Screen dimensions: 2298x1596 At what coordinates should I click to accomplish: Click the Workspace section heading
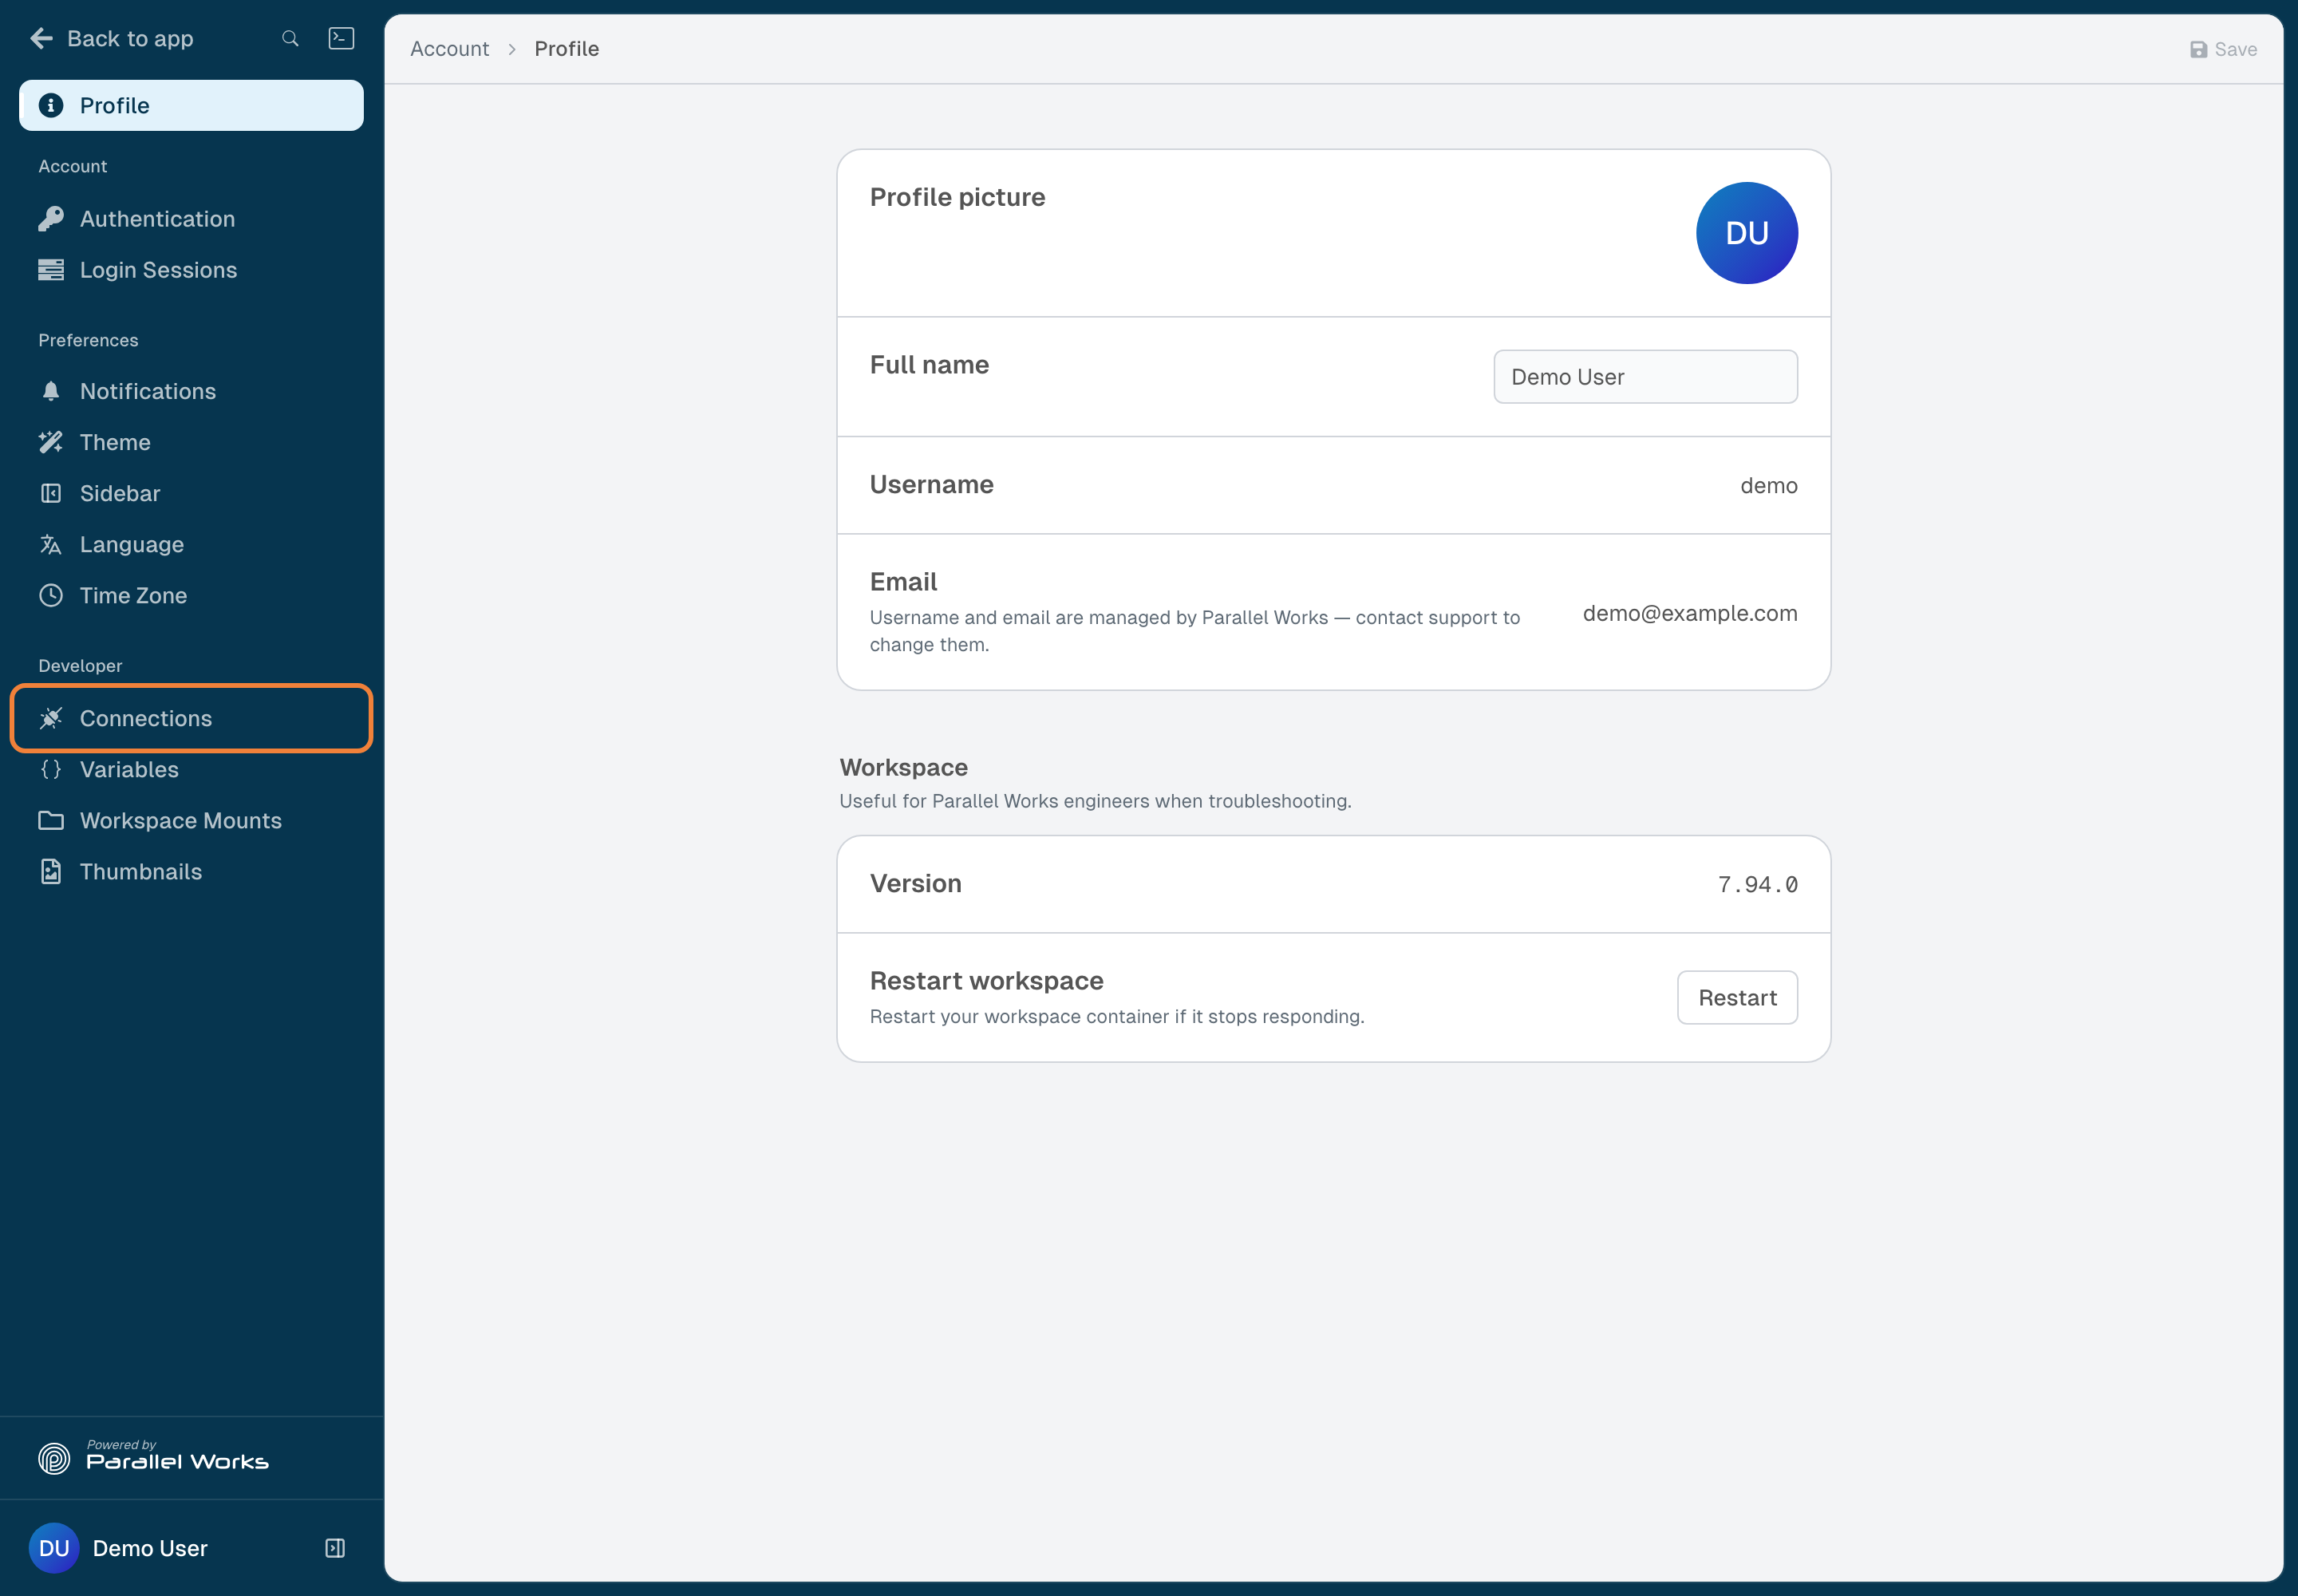pos(903,767)
